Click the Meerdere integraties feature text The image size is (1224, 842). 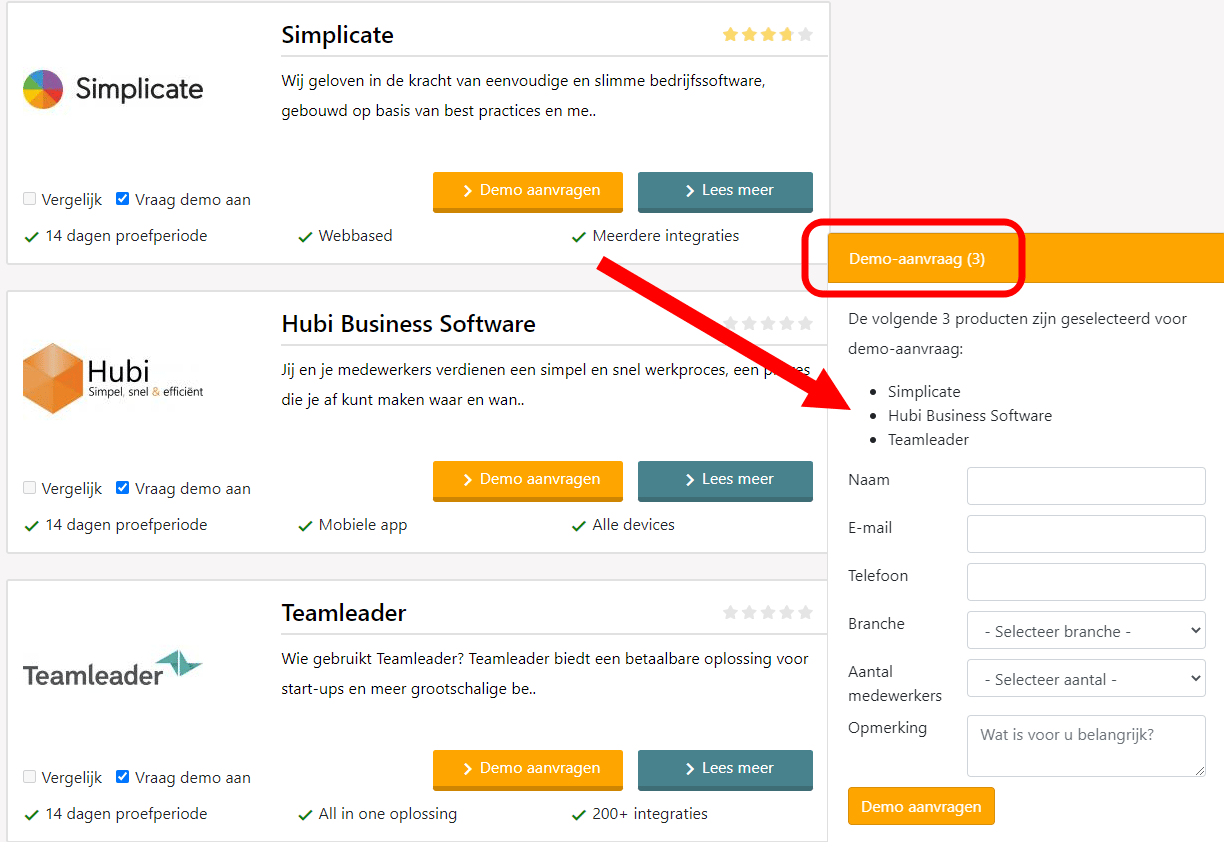(666, 236)
